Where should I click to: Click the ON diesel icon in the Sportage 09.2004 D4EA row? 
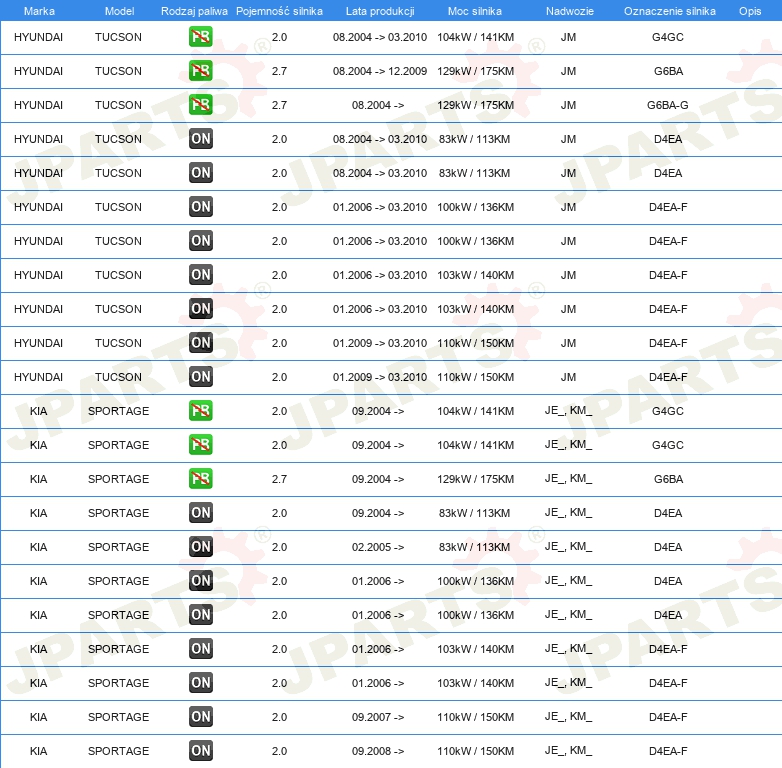pos(200,512)
